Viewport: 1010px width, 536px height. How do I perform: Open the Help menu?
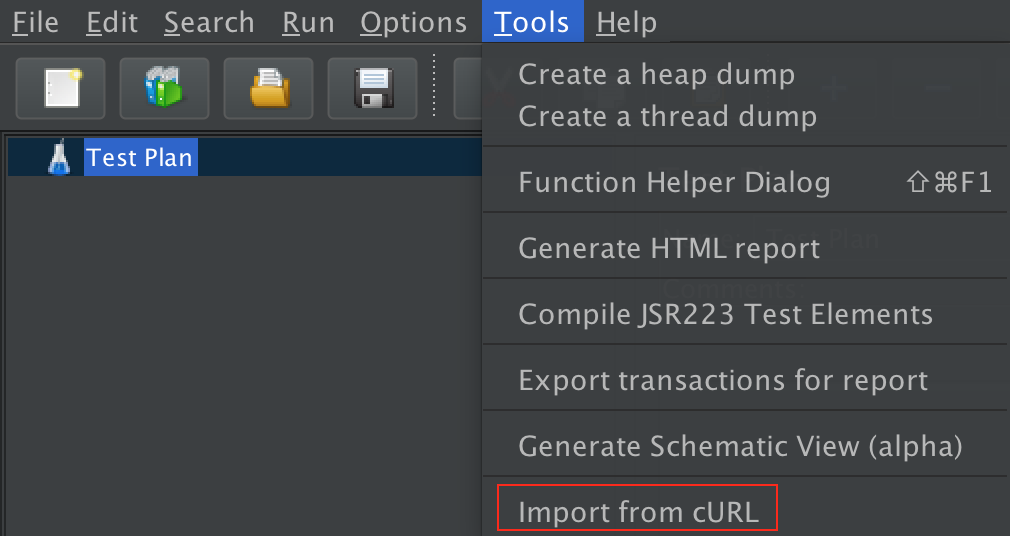tap(627, 22)
